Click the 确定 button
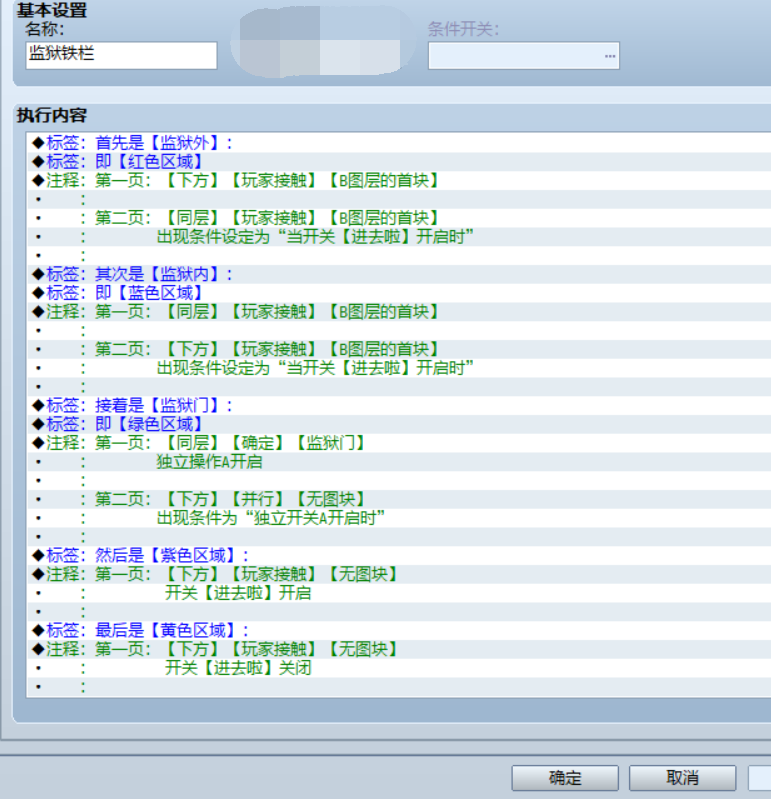 coord(565,778)
